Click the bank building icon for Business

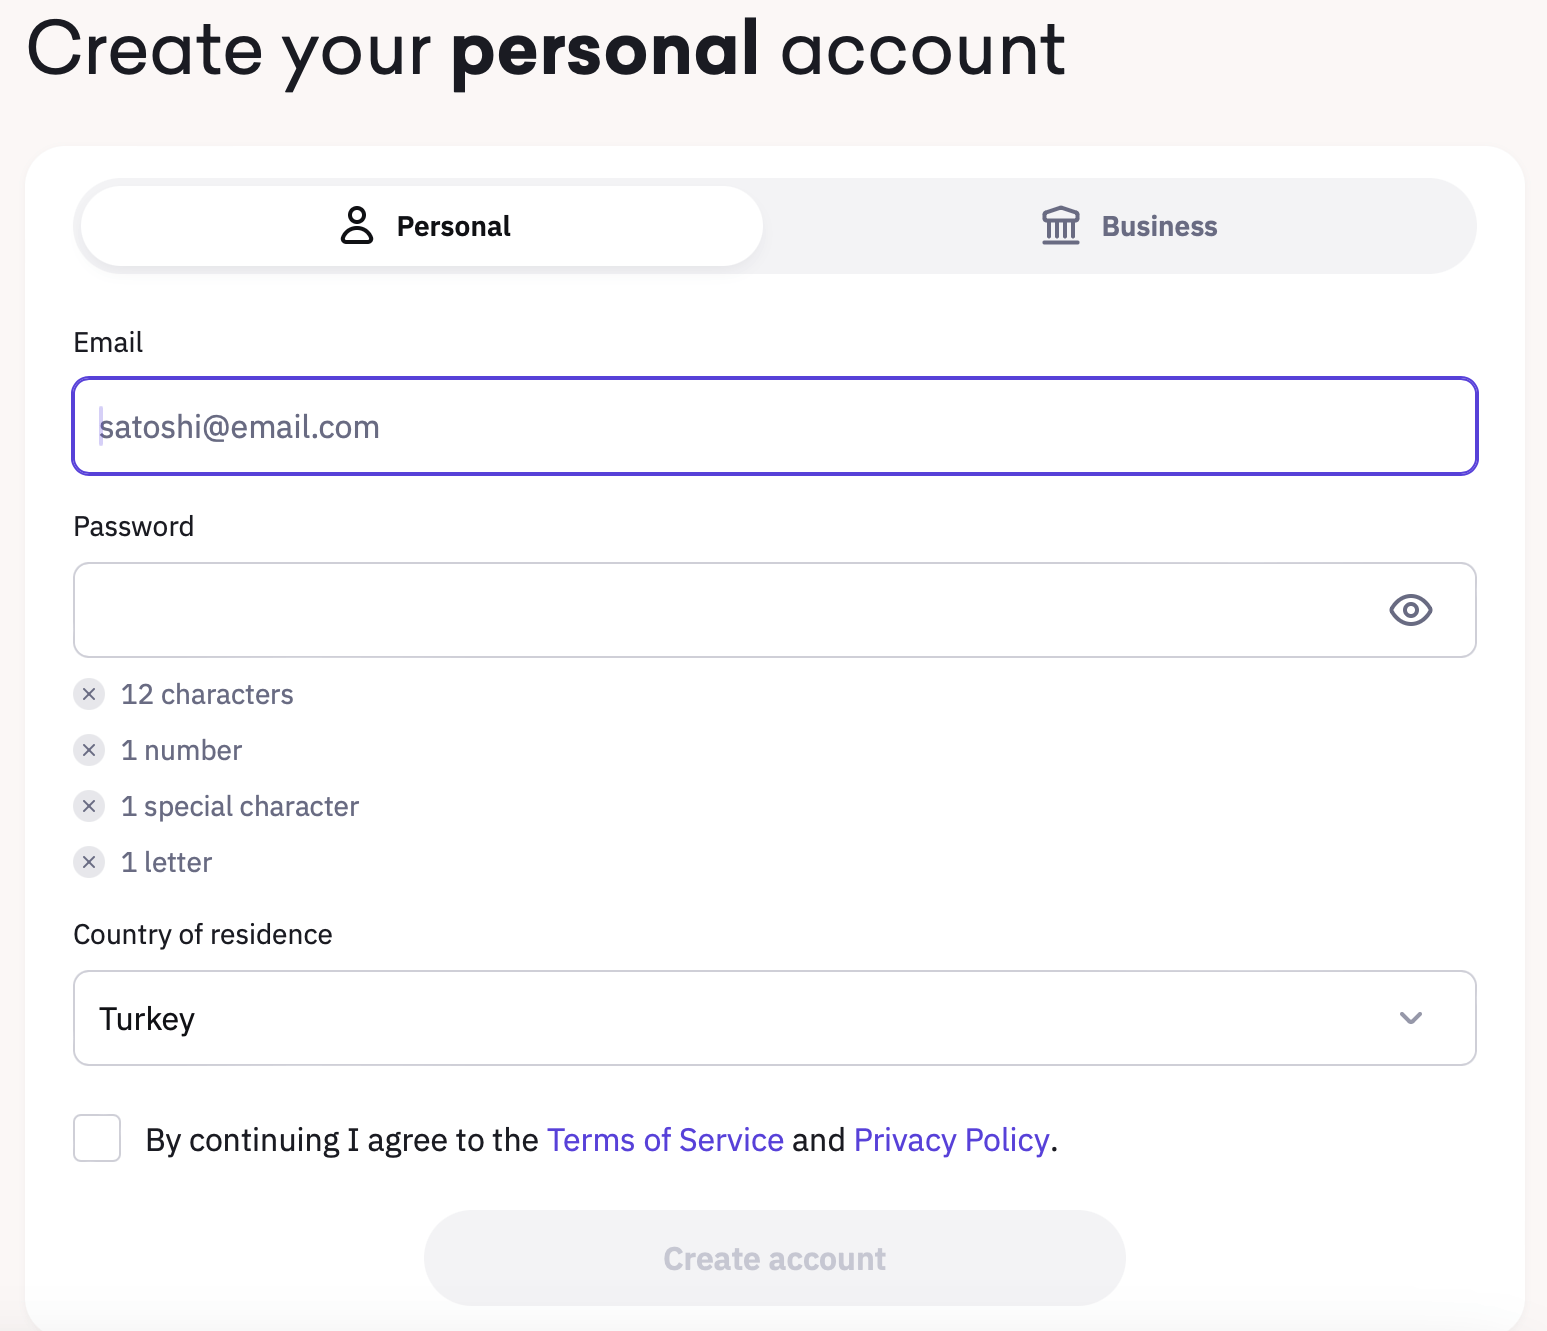[1060, 226]
